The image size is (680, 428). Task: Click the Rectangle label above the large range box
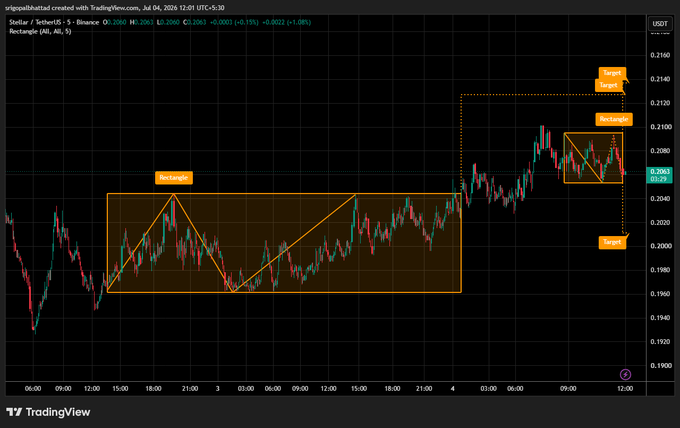coord(173,177)
